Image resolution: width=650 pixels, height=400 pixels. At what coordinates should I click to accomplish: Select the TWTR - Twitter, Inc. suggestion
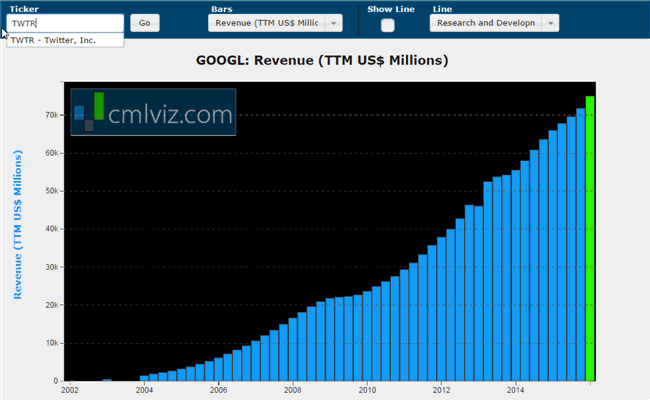pos(65,40)
